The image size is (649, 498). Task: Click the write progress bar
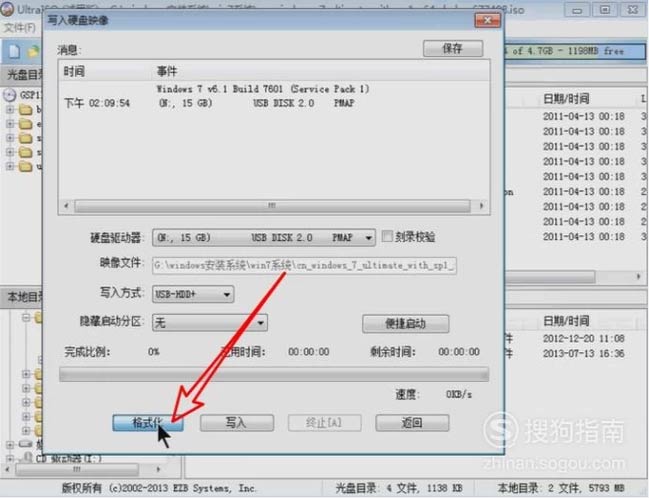[274, 374]
